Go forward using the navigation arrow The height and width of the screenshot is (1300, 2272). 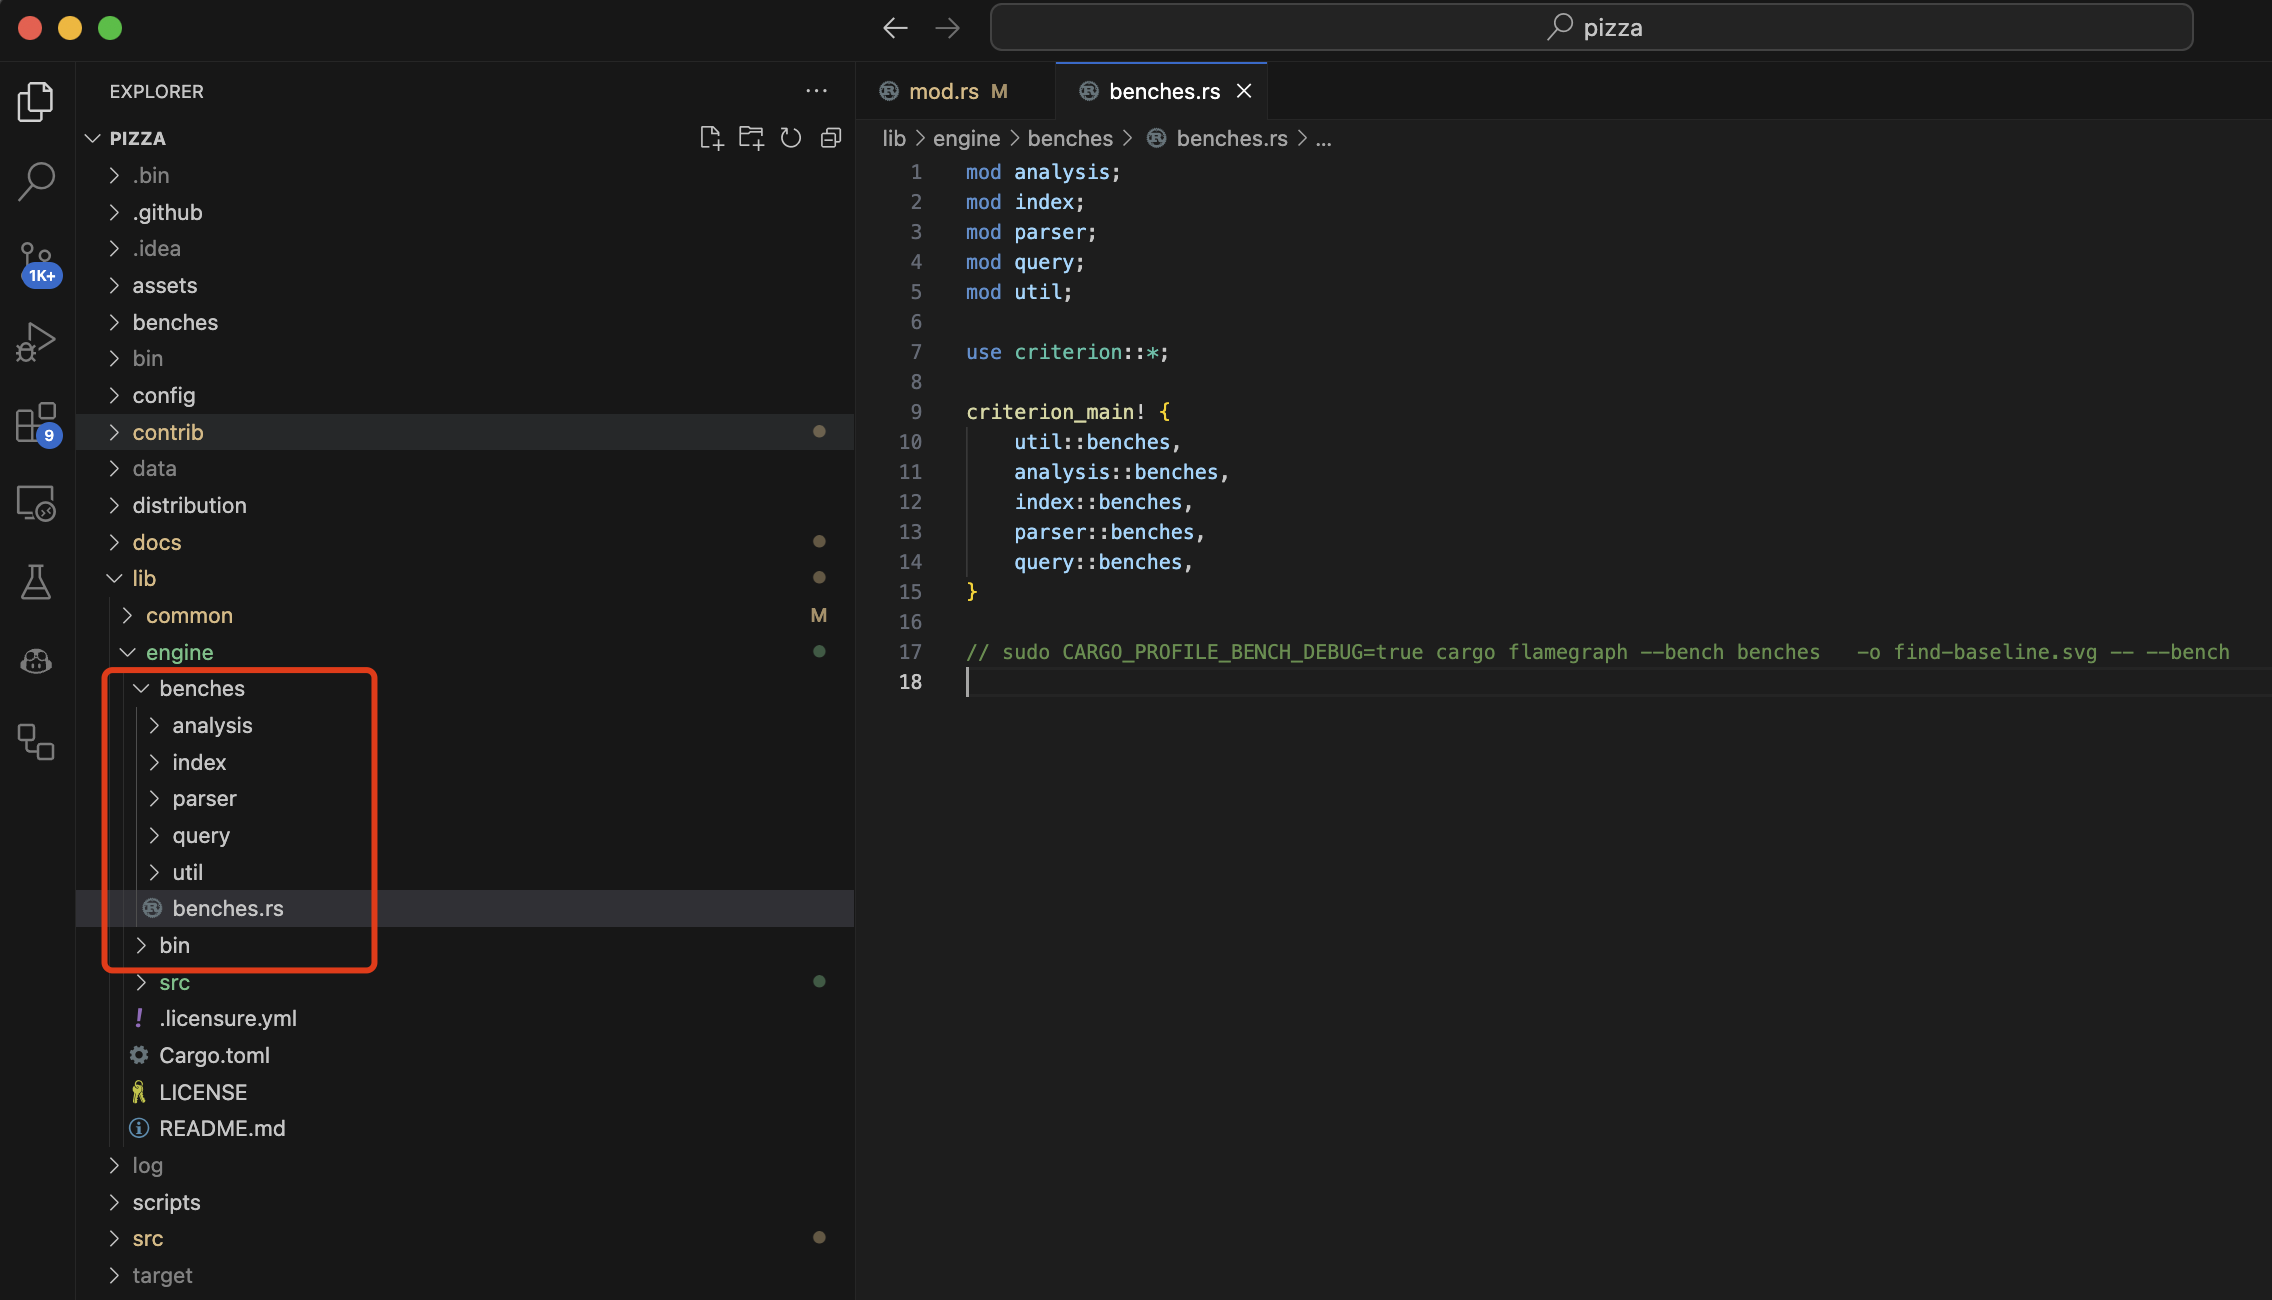[x=947, y=28]
